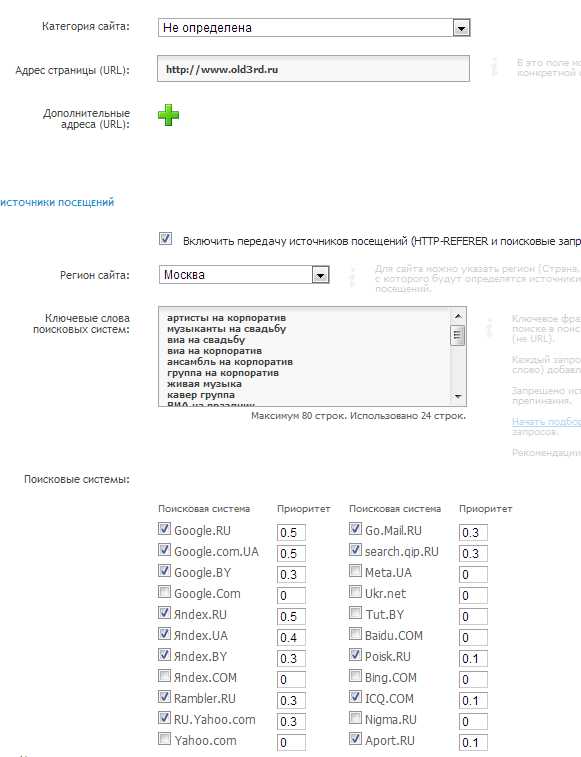Uncheck the Яndex.BY checkbox

pos(164,655)
